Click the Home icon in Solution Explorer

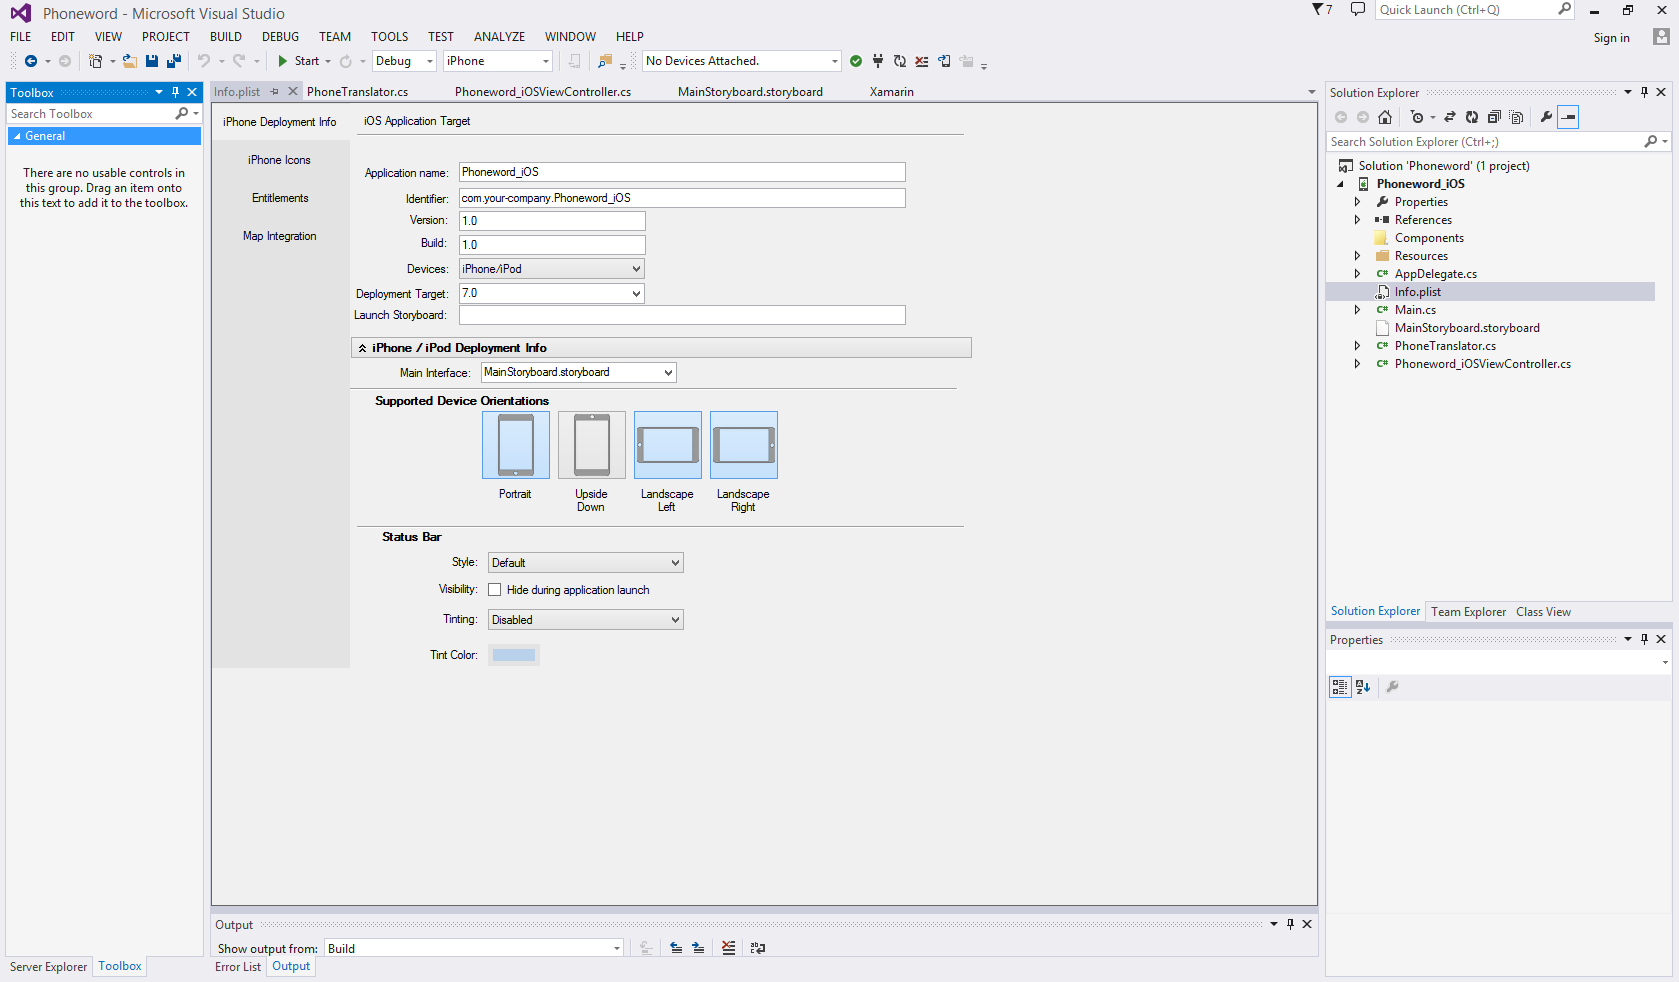(1385, 117)
